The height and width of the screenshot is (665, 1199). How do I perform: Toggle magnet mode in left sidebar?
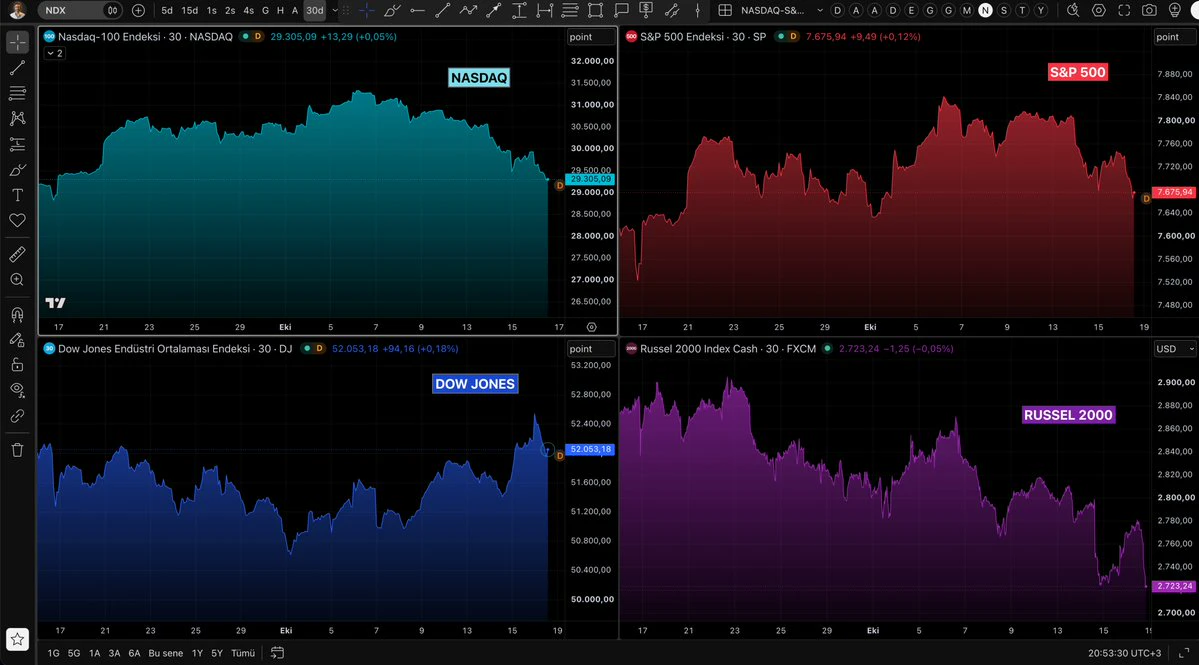[x=18, y=314]
